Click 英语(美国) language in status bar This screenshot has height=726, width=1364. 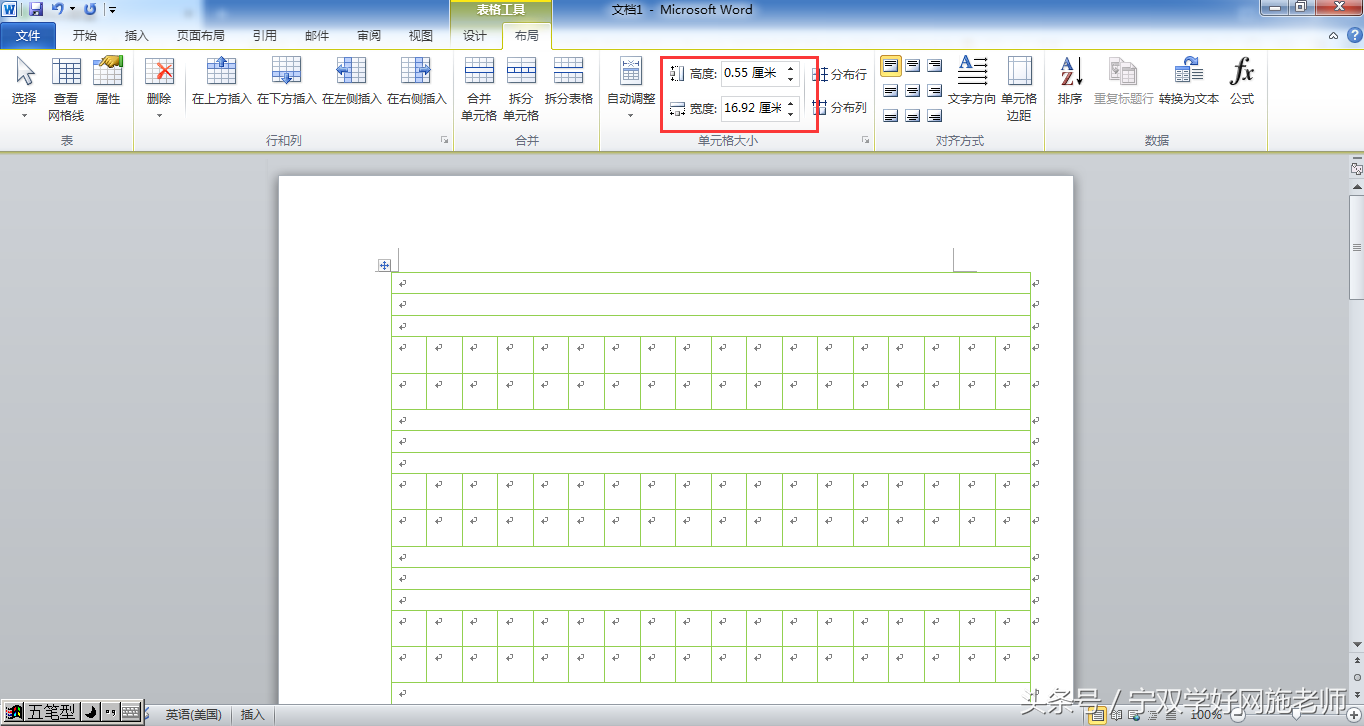(x=193, y=714)
